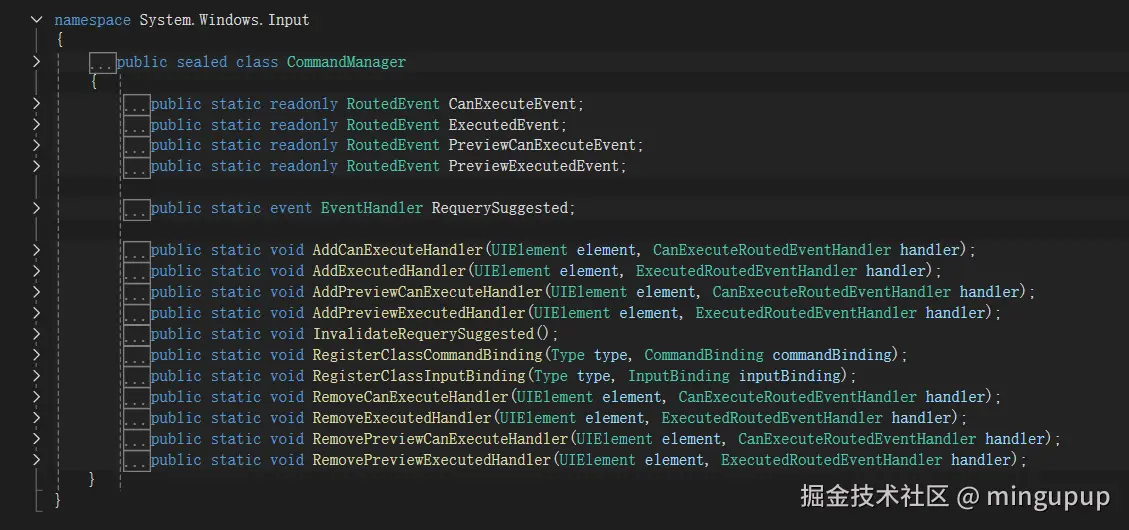1129x530 pixels.
Task: Click the RegisterClassCommandBinding method name
Action: coord(427,355)
